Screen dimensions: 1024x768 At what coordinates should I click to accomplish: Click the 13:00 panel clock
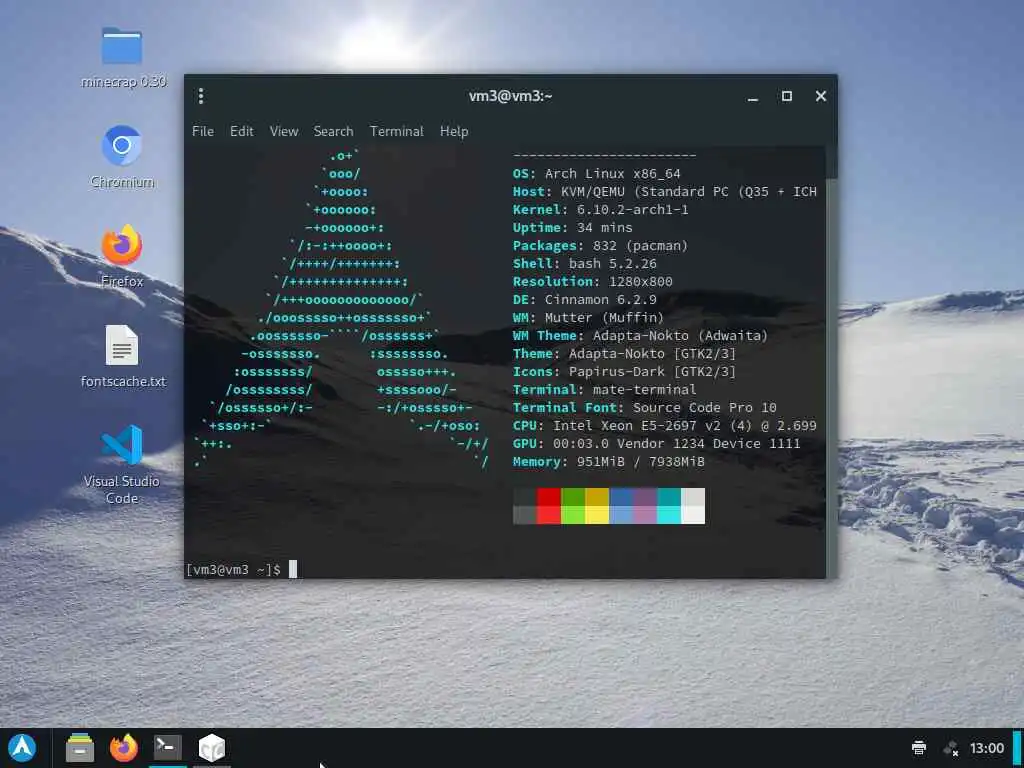point(986,748)
